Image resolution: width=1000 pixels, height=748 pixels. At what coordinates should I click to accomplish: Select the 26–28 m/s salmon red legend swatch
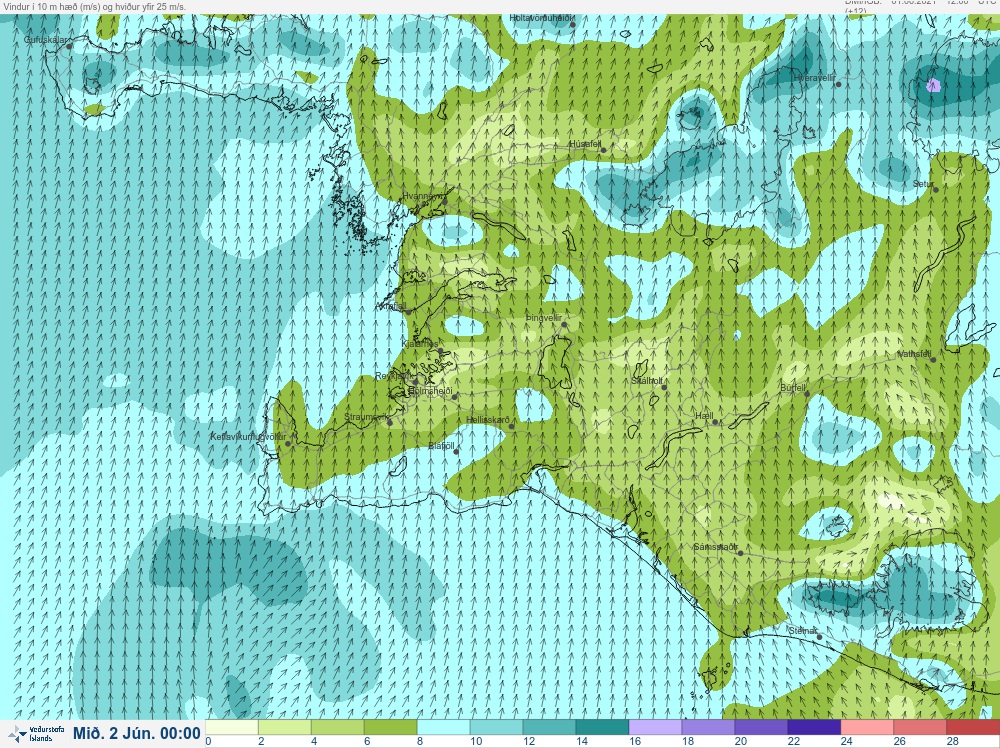coord(920,728)
